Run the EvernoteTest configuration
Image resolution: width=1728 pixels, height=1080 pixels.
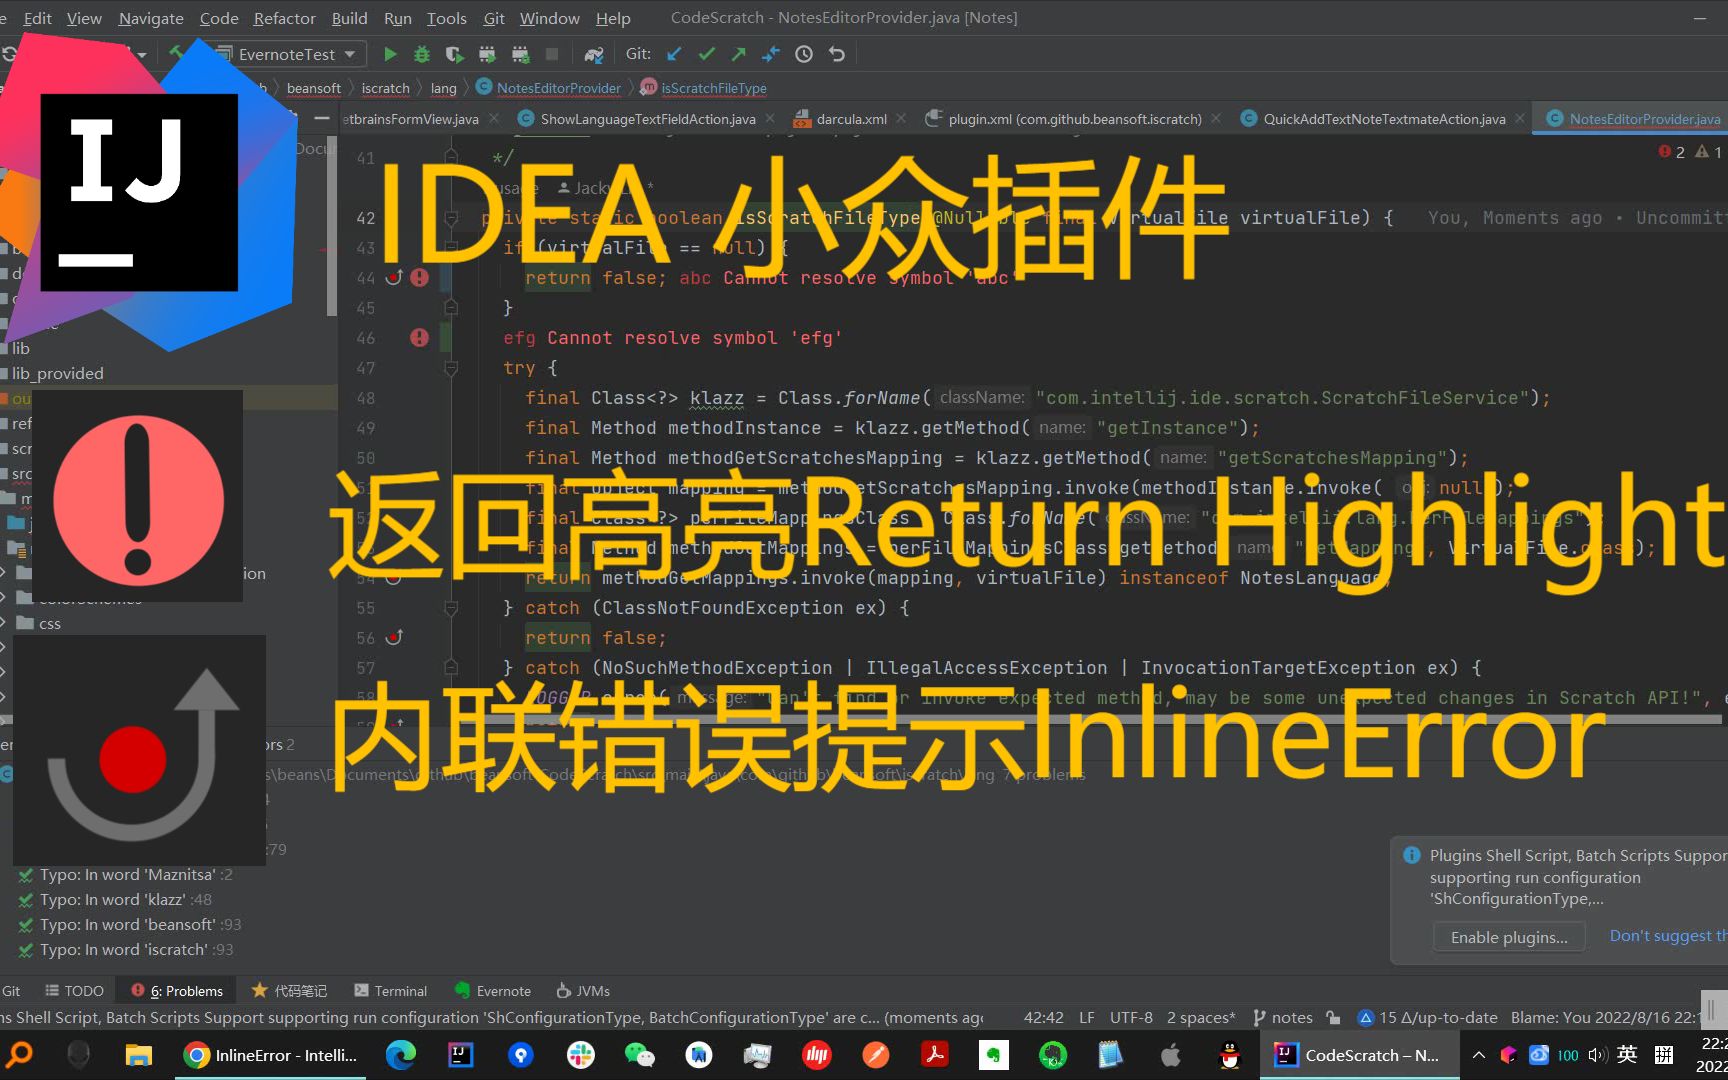pos(390,54)
